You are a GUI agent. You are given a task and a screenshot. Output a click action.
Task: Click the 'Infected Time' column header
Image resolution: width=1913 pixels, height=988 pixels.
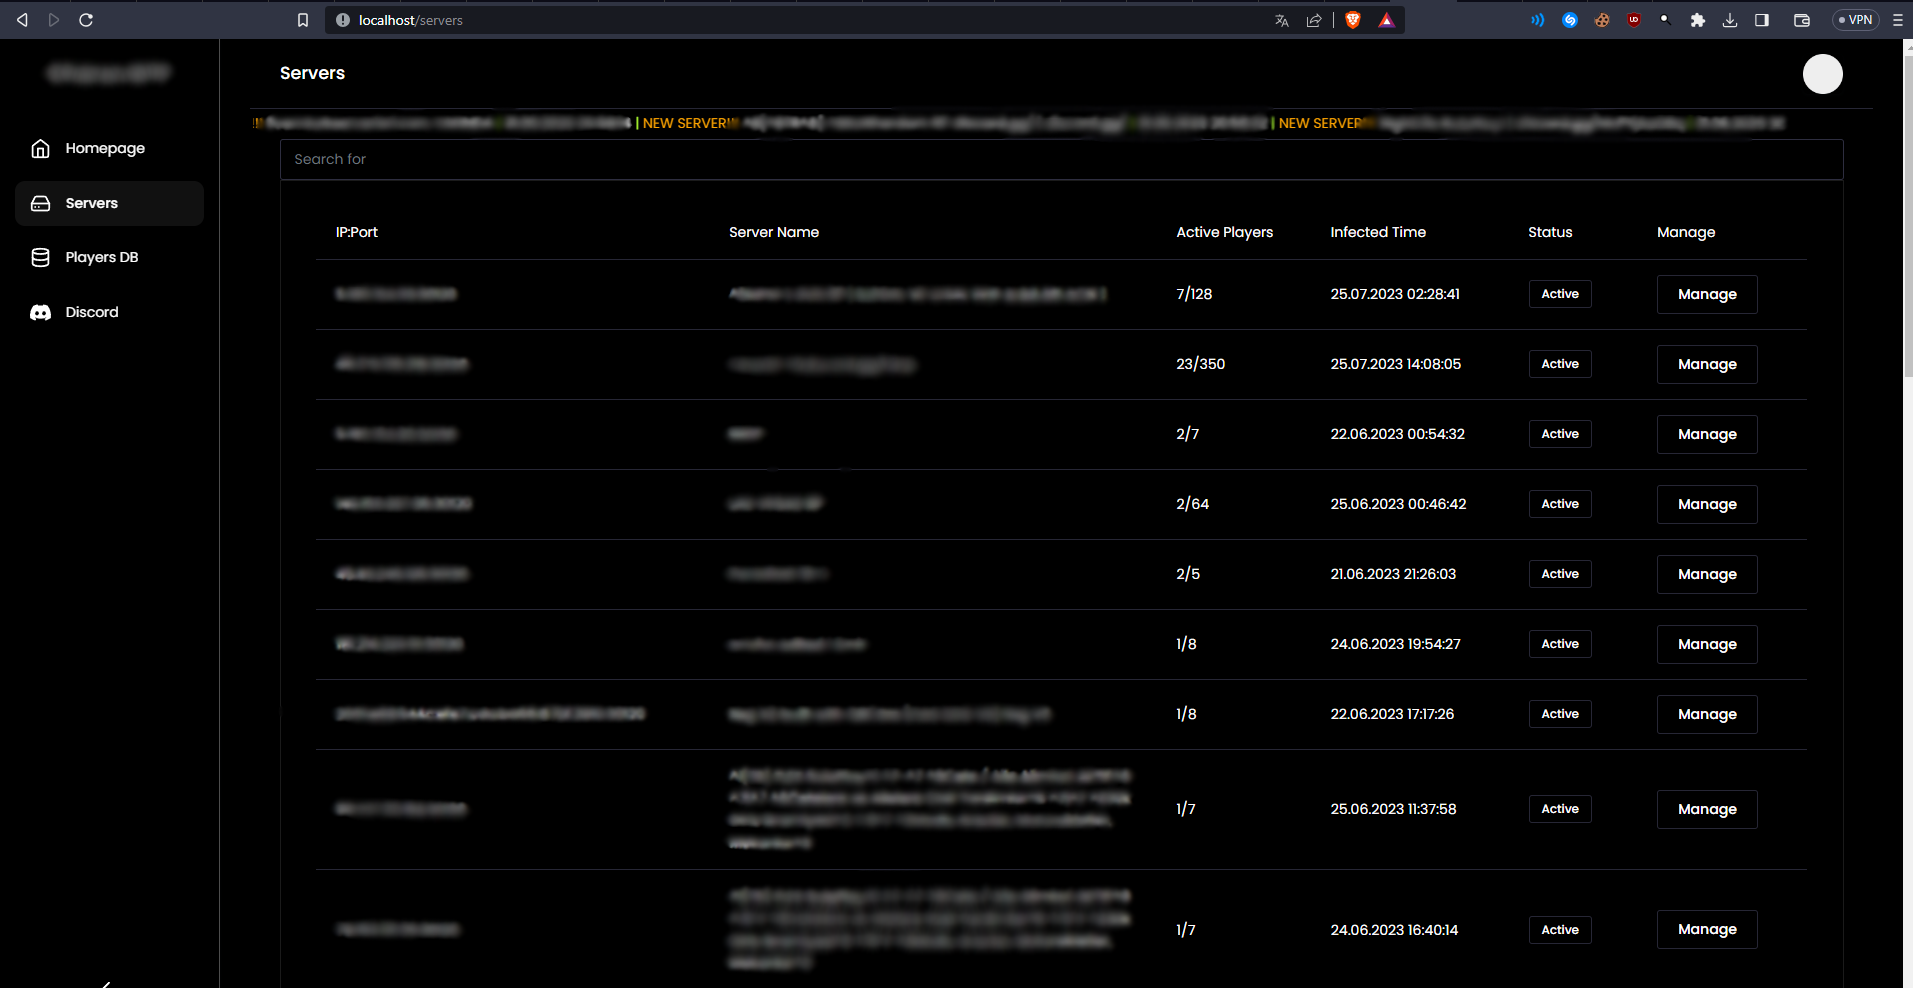coord(1378,232)
